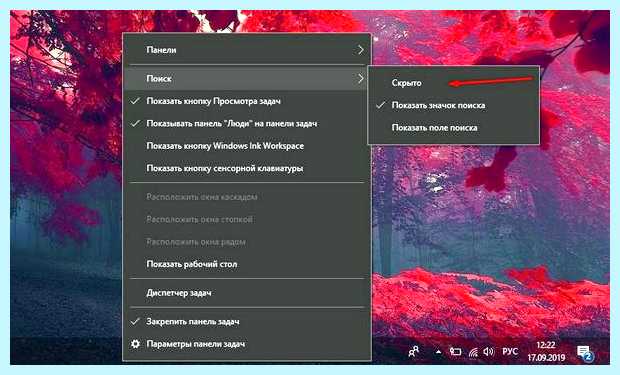Click greyed Расположить окна стопкой
The width and height of the screenshot is (620, 375).
point(247,220)
